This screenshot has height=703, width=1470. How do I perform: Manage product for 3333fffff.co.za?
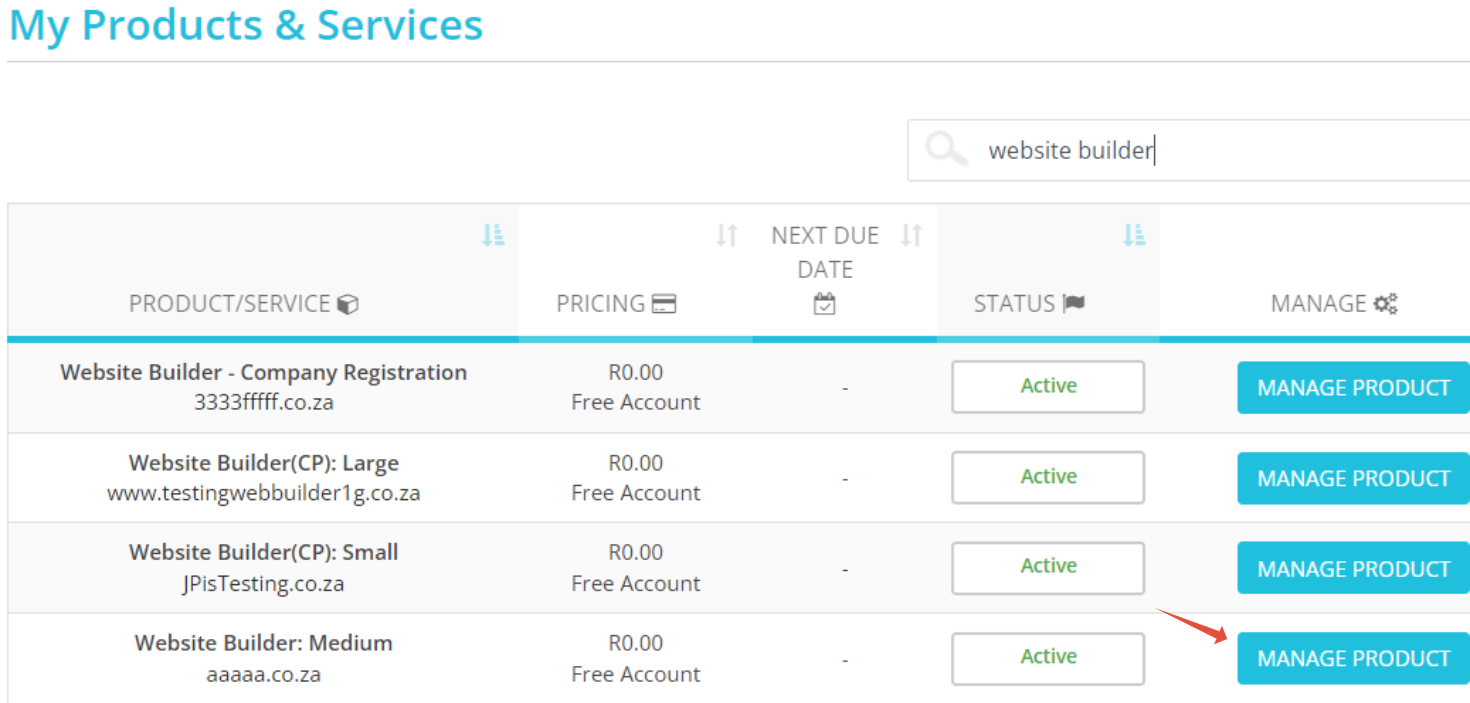pyautogui.click(x=1353, y=387)
